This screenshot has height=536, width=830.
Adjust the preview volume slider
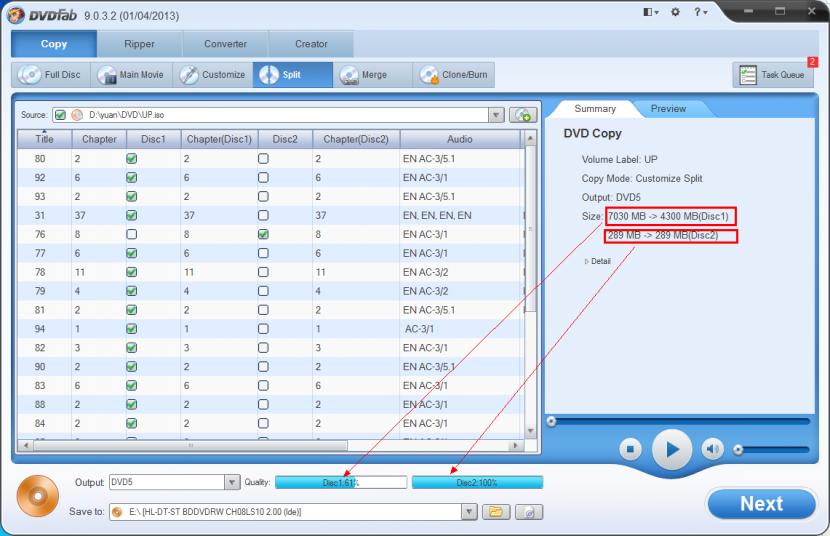point(738,450)
